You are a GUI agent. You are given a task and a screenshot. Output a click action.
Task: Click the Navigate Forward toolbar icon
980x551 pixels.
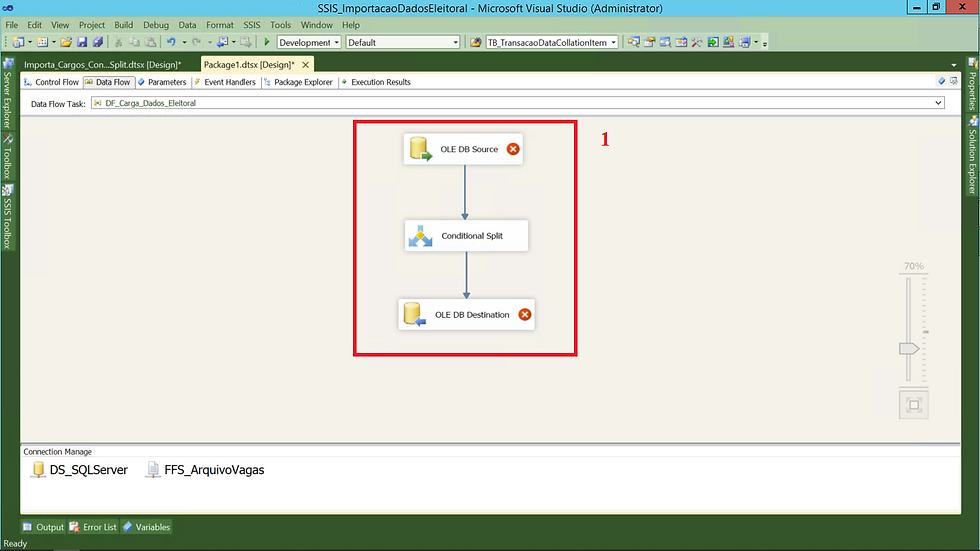[246, 42]
